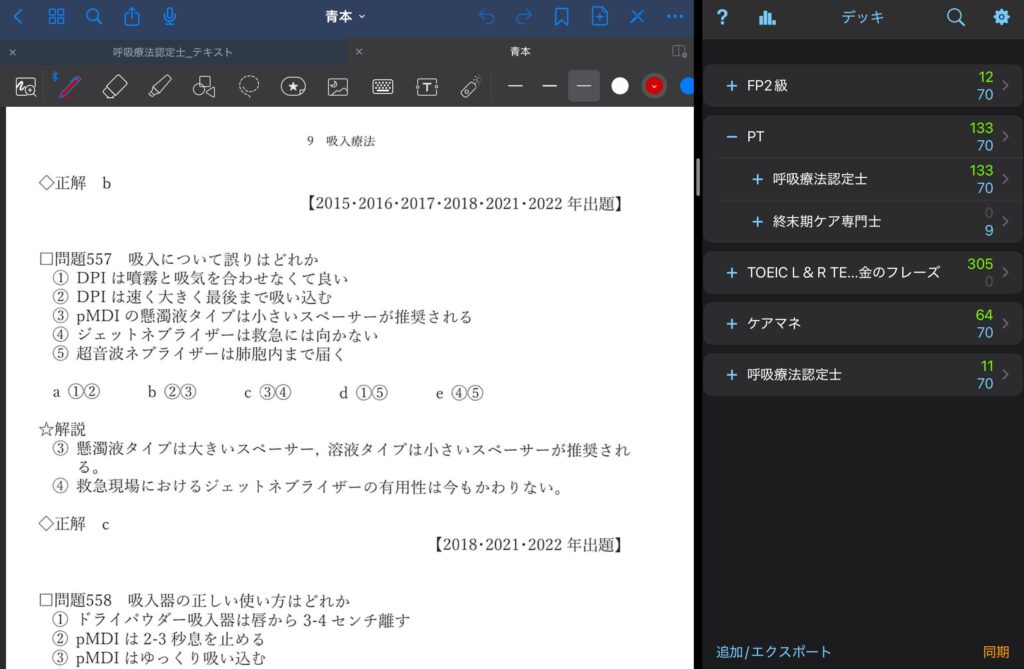Select the thickest highlighted stroke width

584,87
